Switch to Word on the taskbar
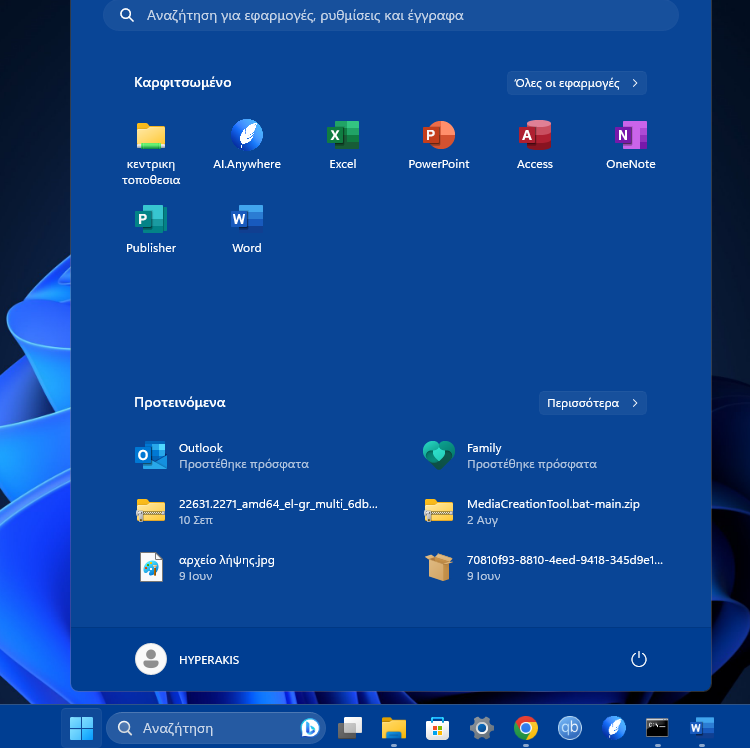The width and height of the screenshot is (750, 748). point(702,728)
